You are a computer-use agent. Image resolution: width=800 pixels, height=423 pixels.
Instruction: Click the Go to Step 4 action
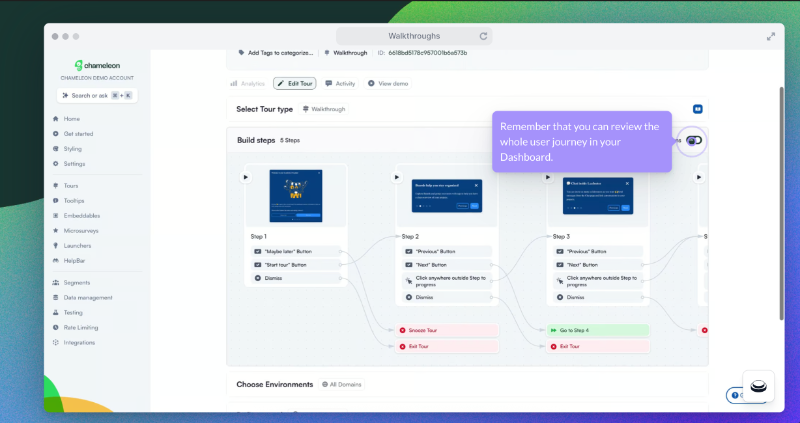pos(598,330)
